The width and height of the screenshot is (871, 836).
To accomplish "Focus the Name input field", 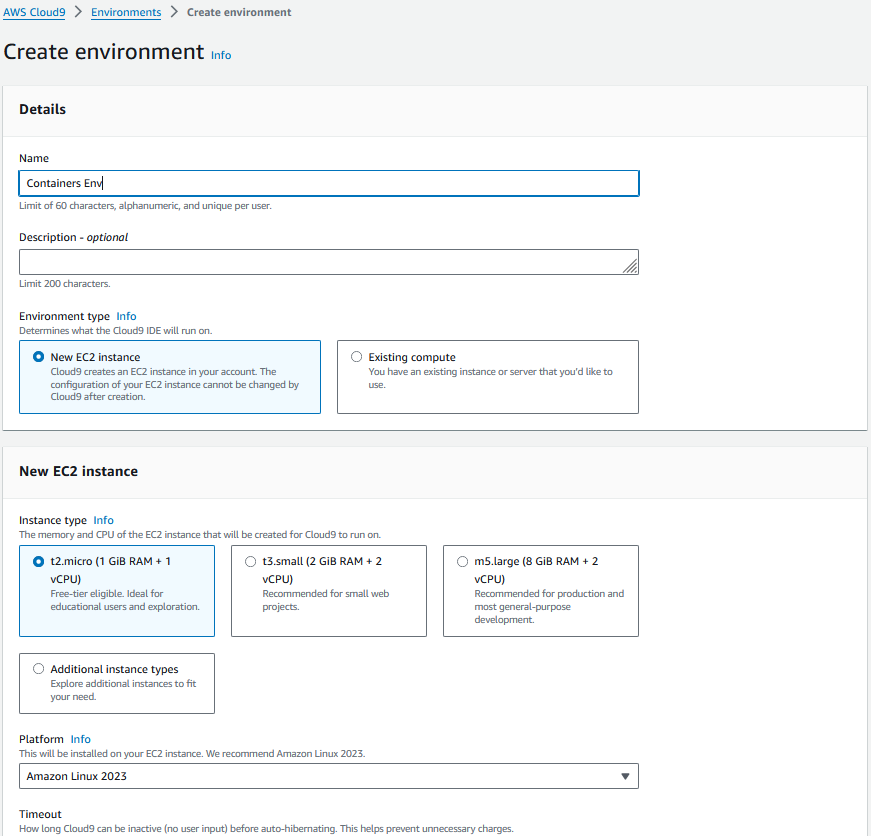I will click(x=329, y=183).
